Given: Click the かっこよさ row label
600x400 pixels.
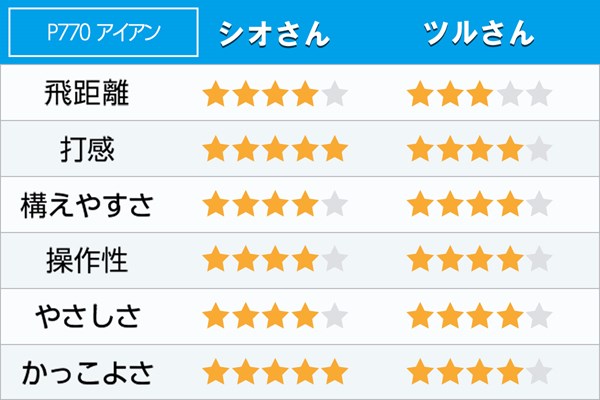Looking at the screenshot, I should tap(88, 373).
